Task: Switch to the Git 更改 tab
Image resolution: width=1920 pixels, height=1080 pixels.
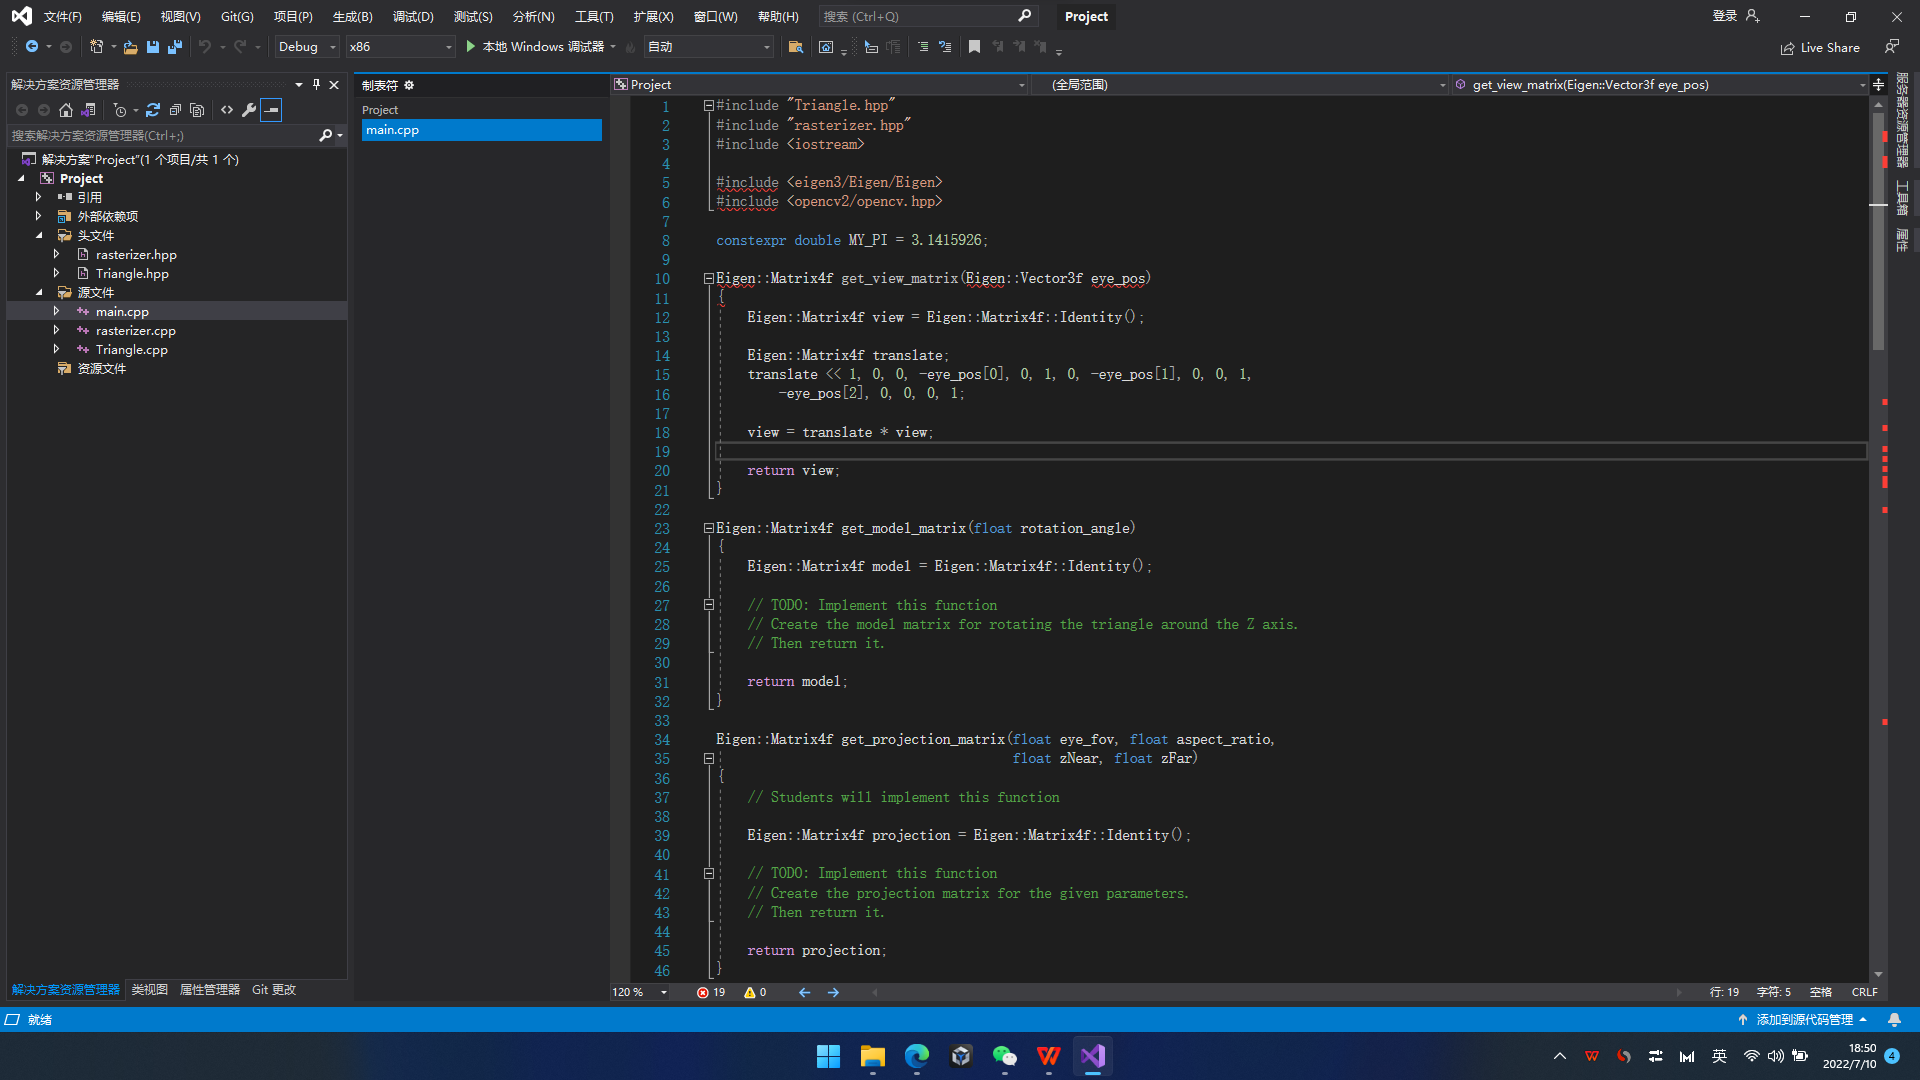Action: coord(273,990)
